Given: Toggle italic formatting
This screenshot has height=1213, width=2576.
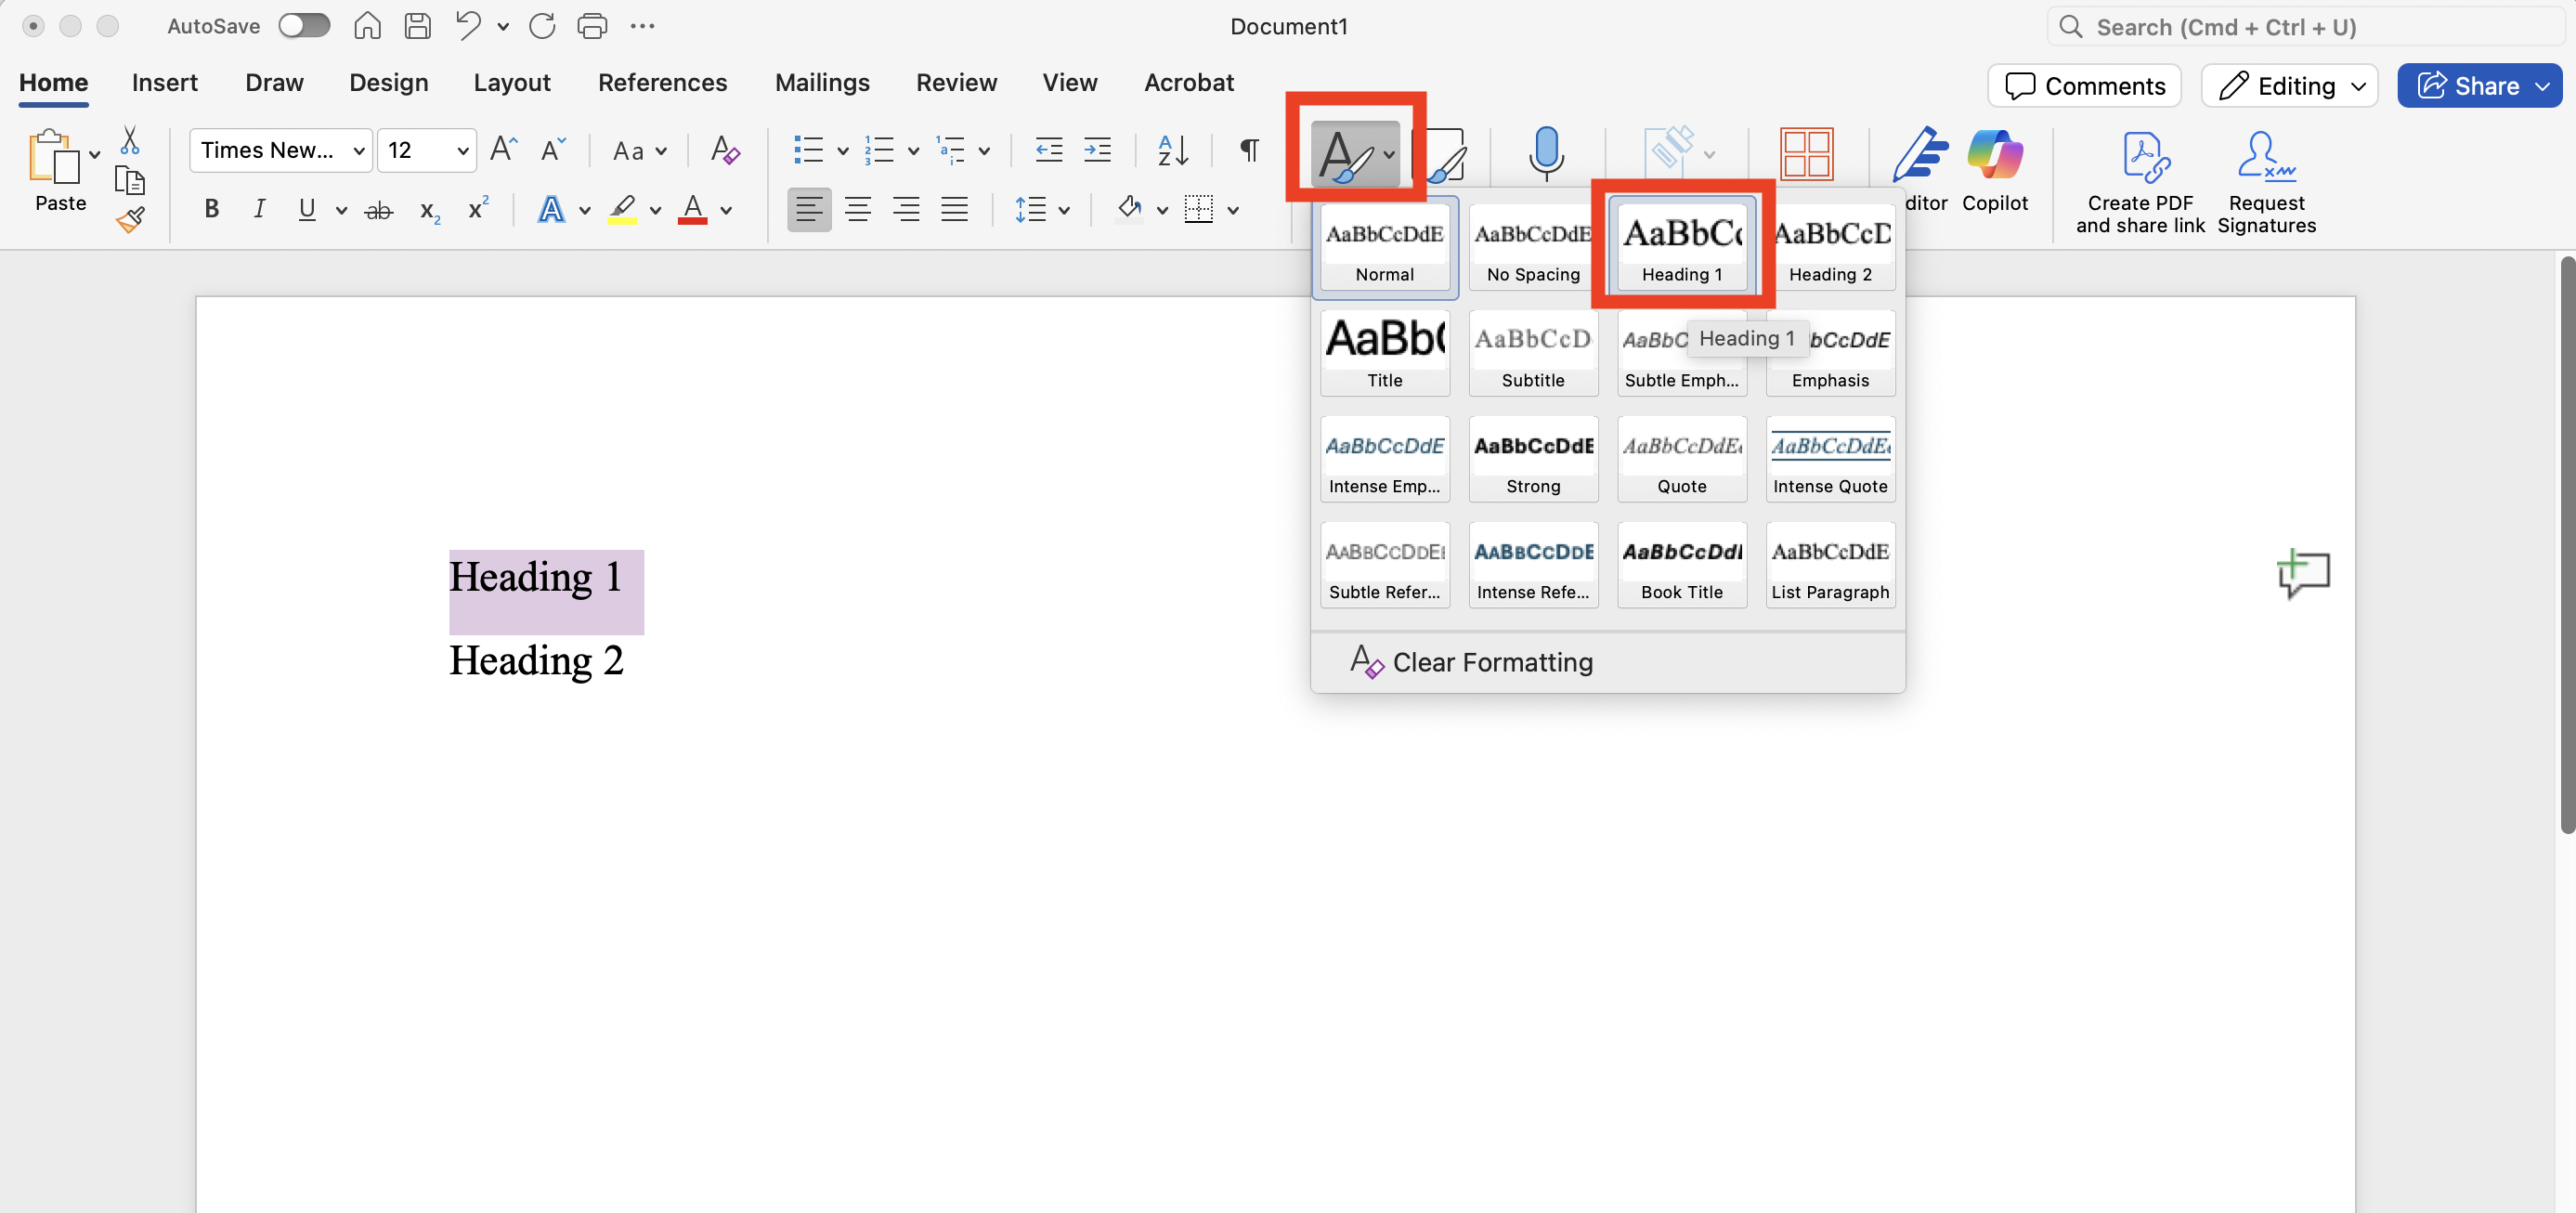Looking at the screenshot, I should tap(259, 209).
